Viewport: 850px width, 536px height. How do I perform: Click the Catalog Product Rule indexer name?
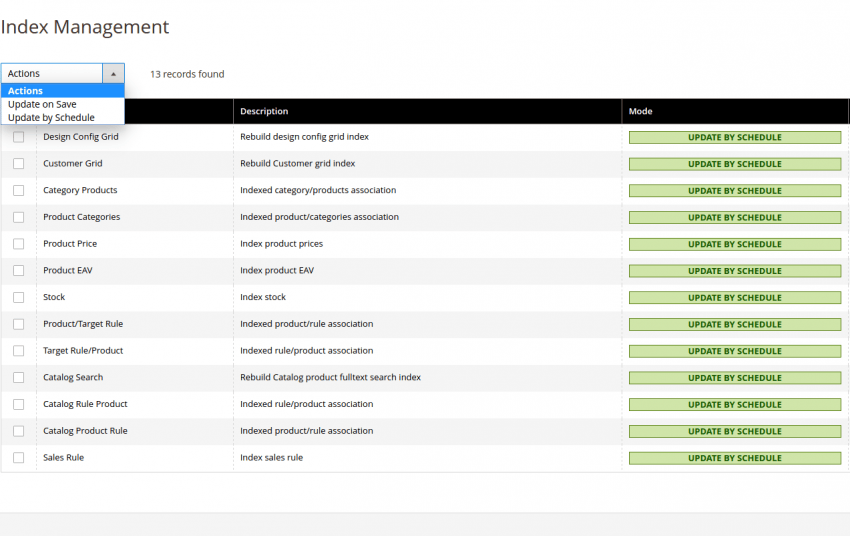click(85, 431)
